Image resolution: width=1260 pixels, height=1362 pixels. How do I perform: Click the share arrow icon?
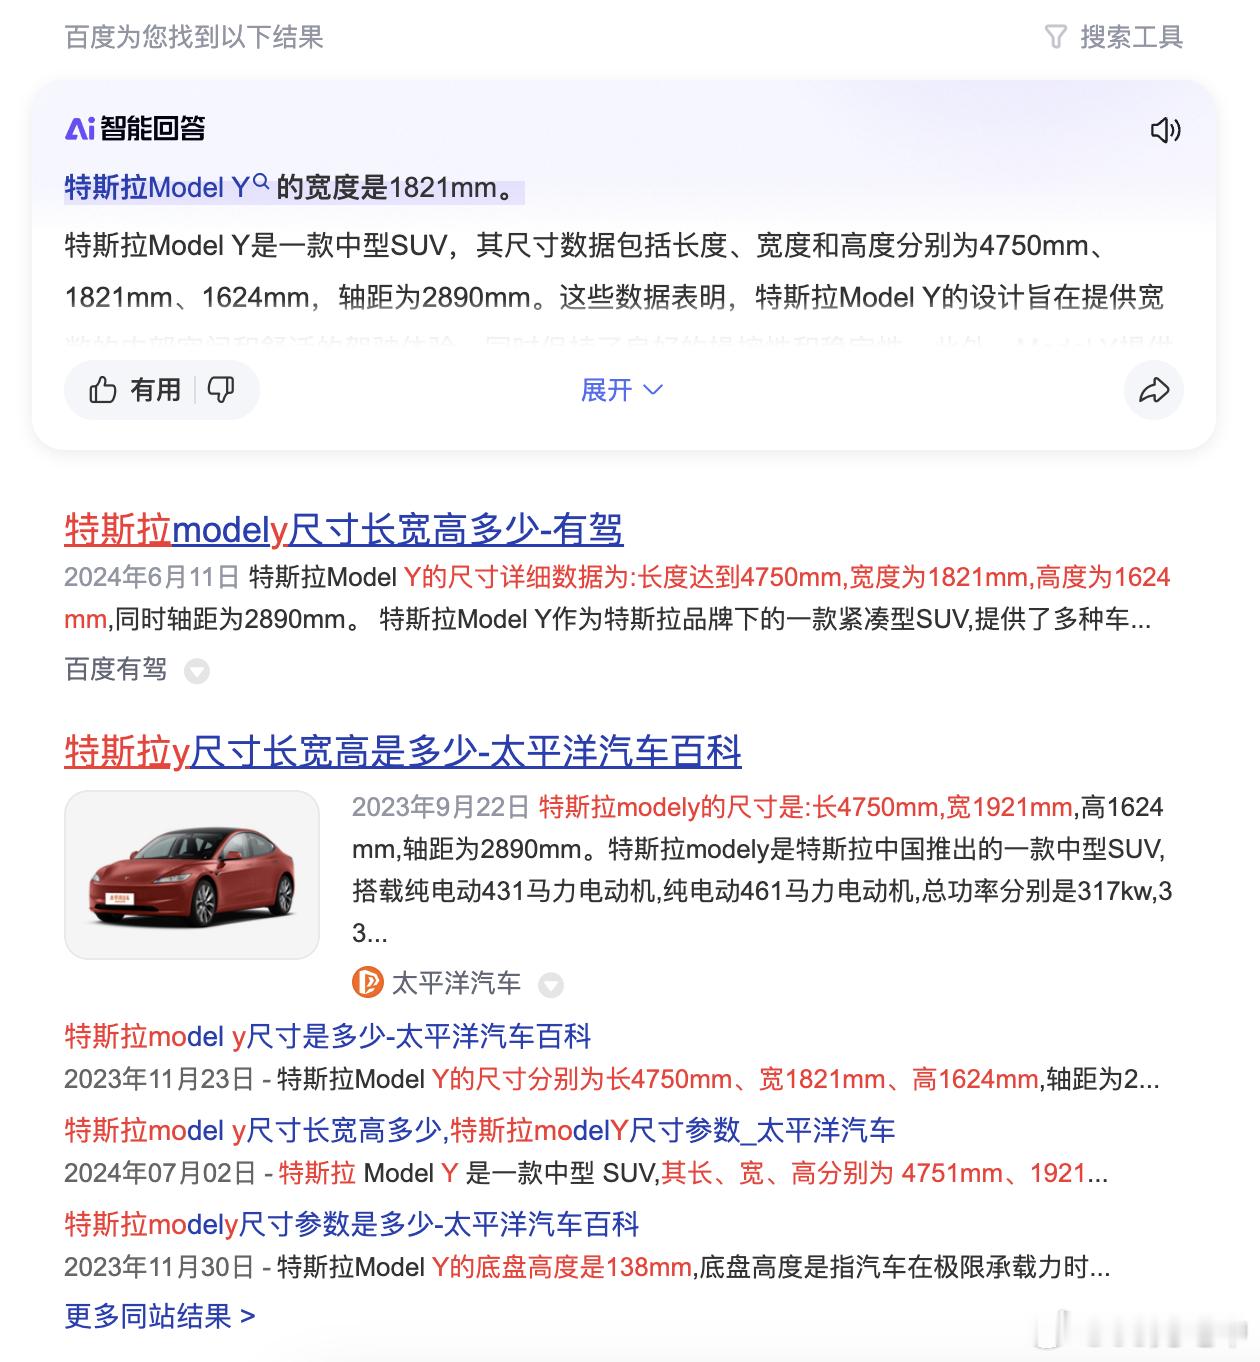pyautogui.click(x=1154, y=390)
